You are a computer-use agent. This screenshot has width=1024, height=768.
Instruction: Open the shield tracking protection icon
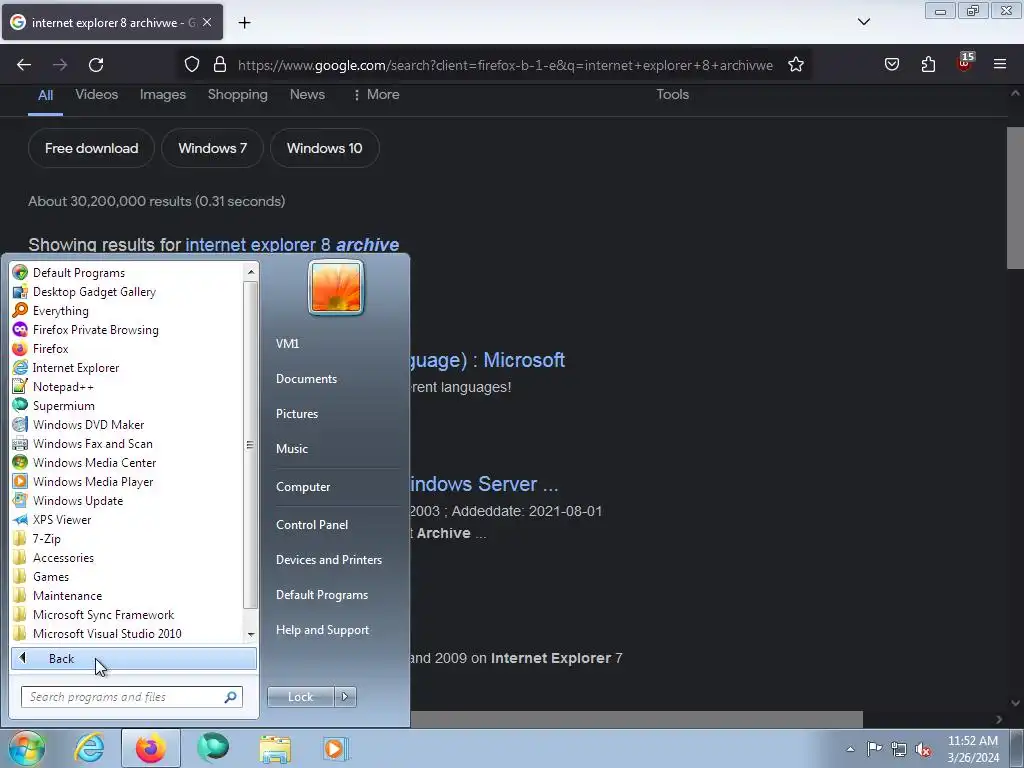191,65
